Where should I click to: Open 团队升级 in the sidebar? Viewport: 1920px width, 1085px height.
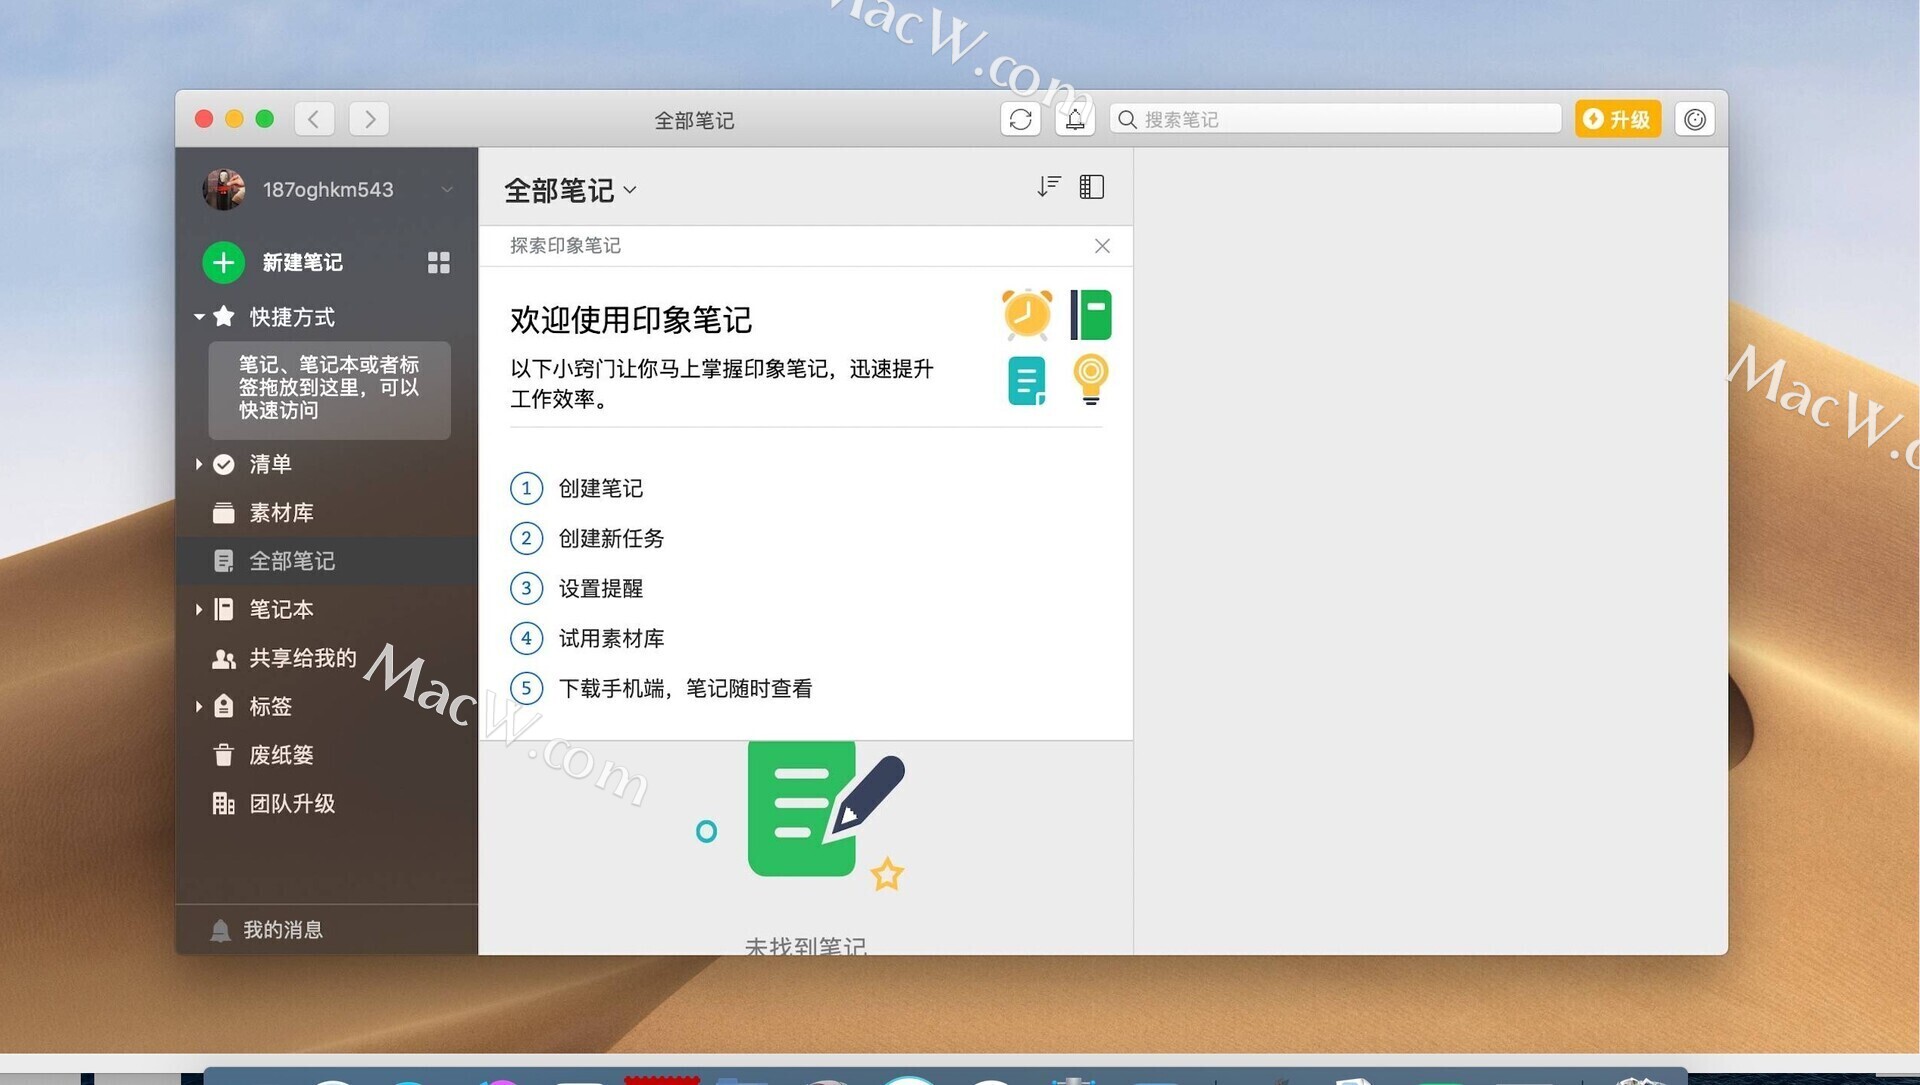(x=326, y=803)
